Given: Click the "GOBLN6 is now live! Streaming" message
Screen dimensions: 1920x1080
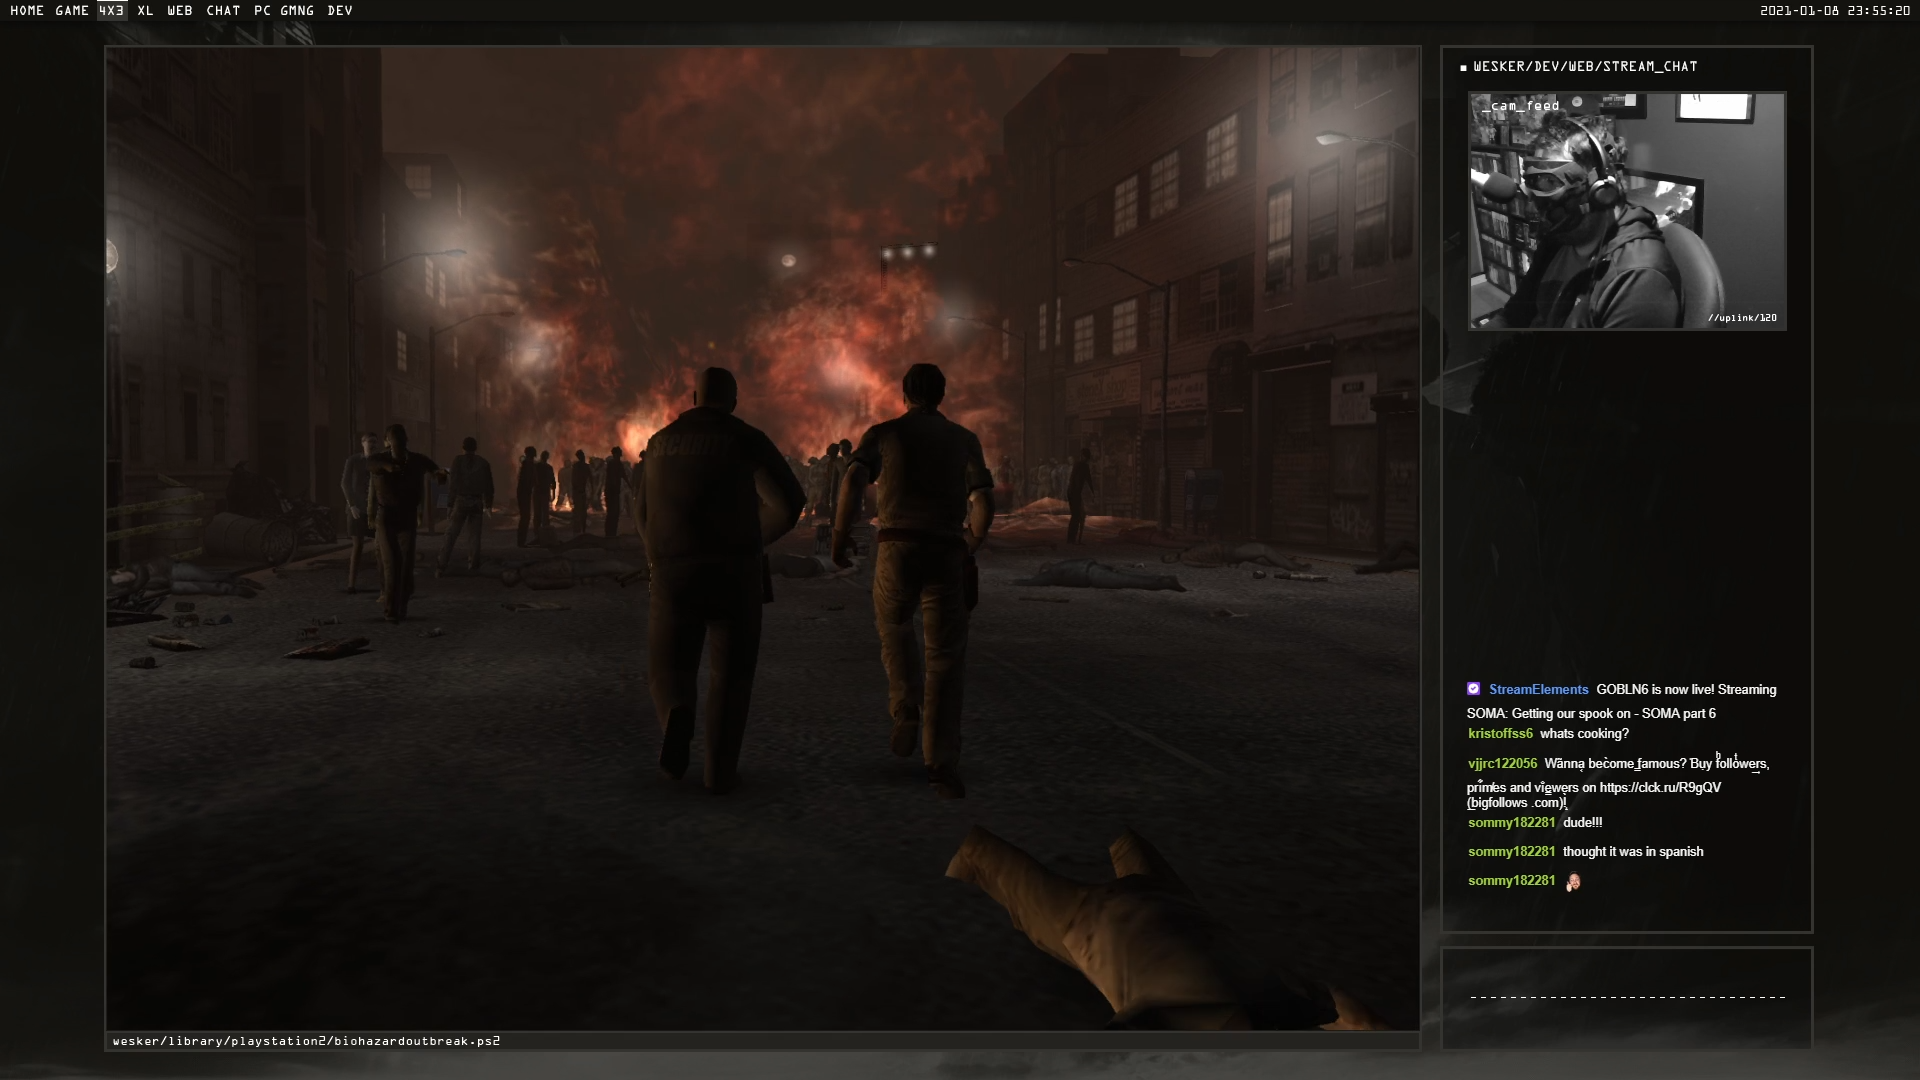Looking at the screenshot, I should (x=1686, y=690).
